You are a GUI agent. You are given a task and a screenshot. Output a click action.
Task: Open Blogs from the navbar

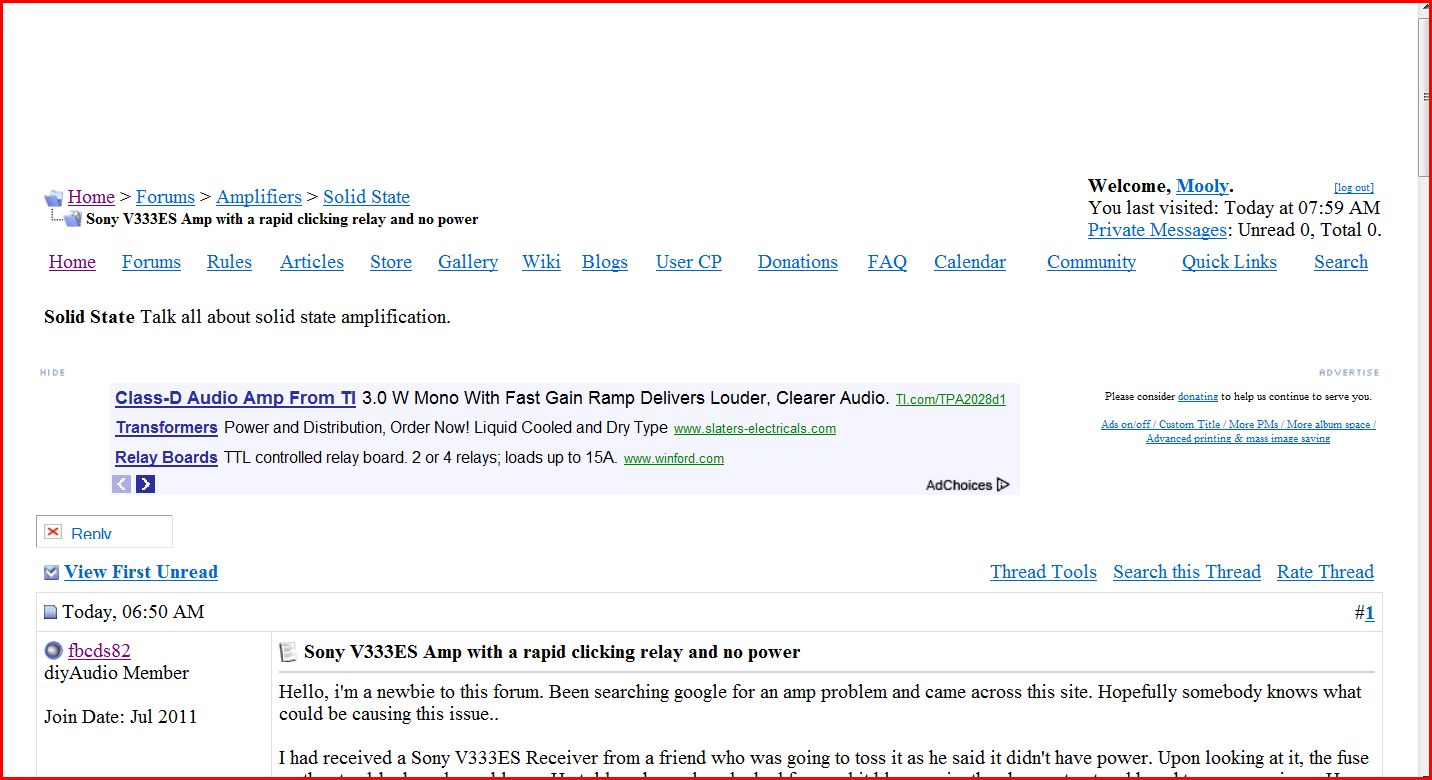coord(605,262)
